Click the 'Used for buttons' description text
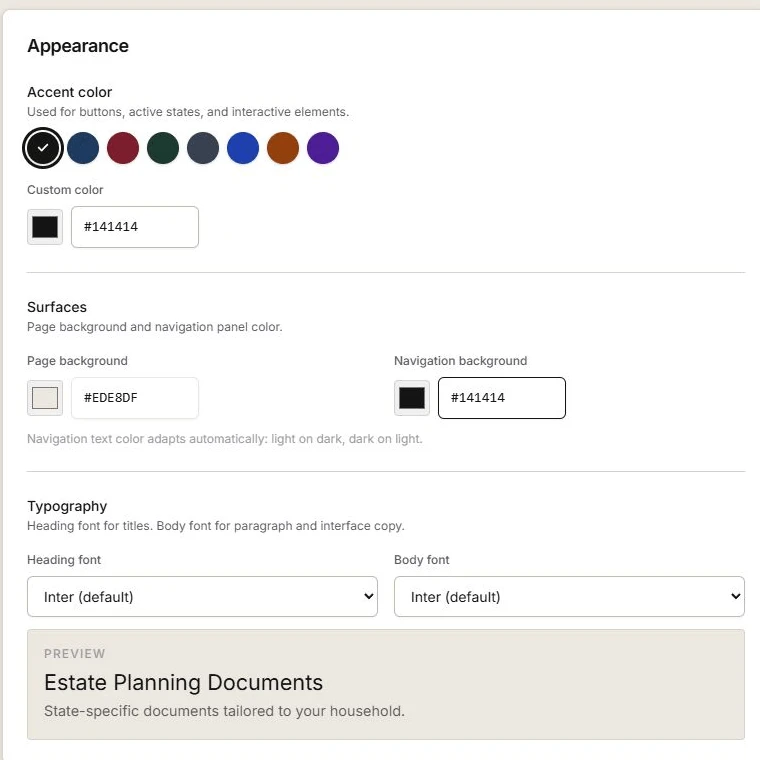760x760 pixels. (x=188, y=112)
